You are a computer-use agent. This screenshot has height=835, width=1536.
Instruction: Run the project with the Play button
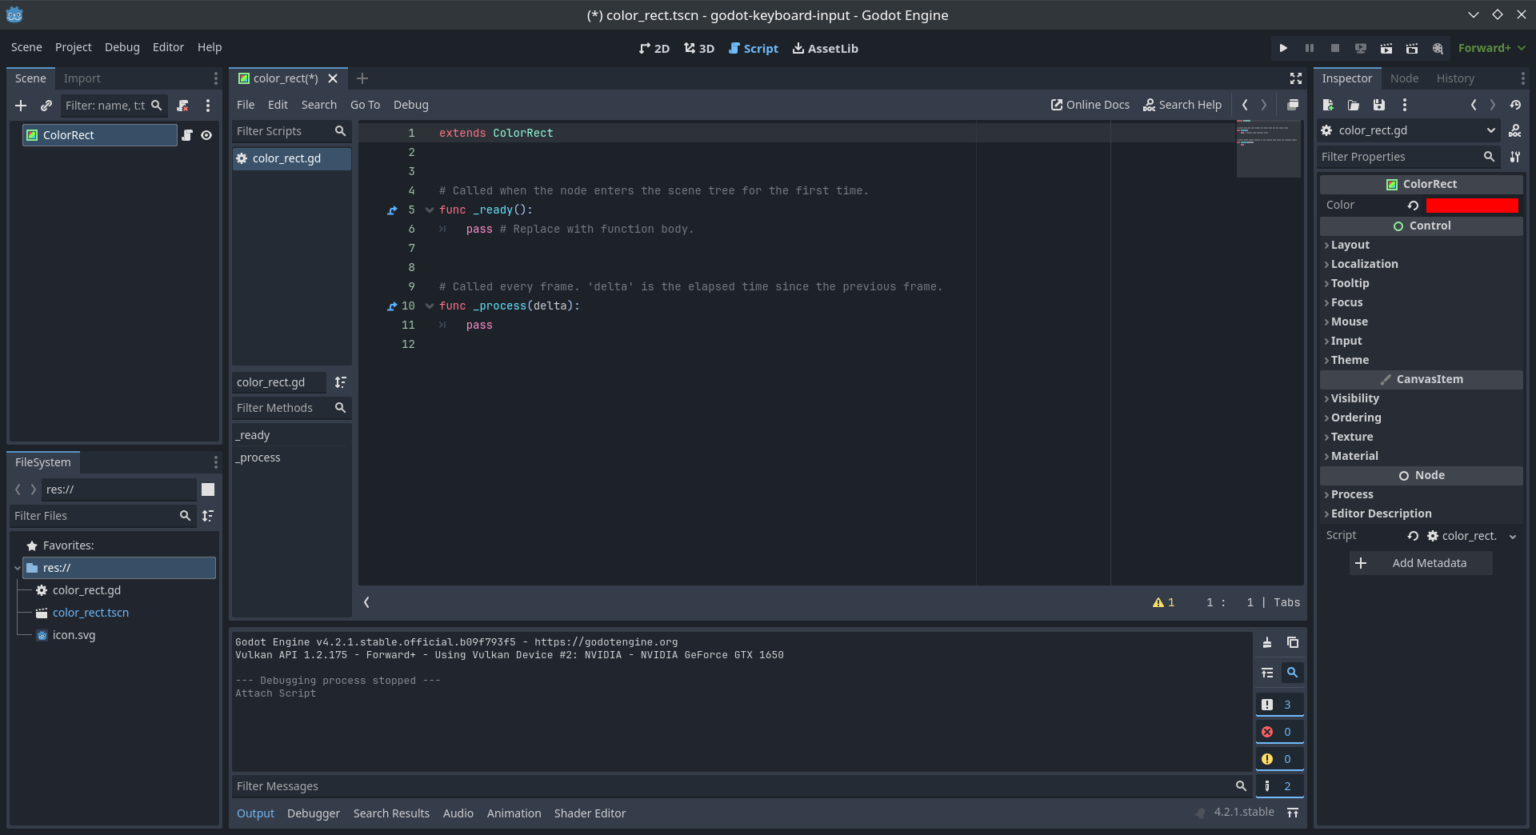(x=1283, y=47)
